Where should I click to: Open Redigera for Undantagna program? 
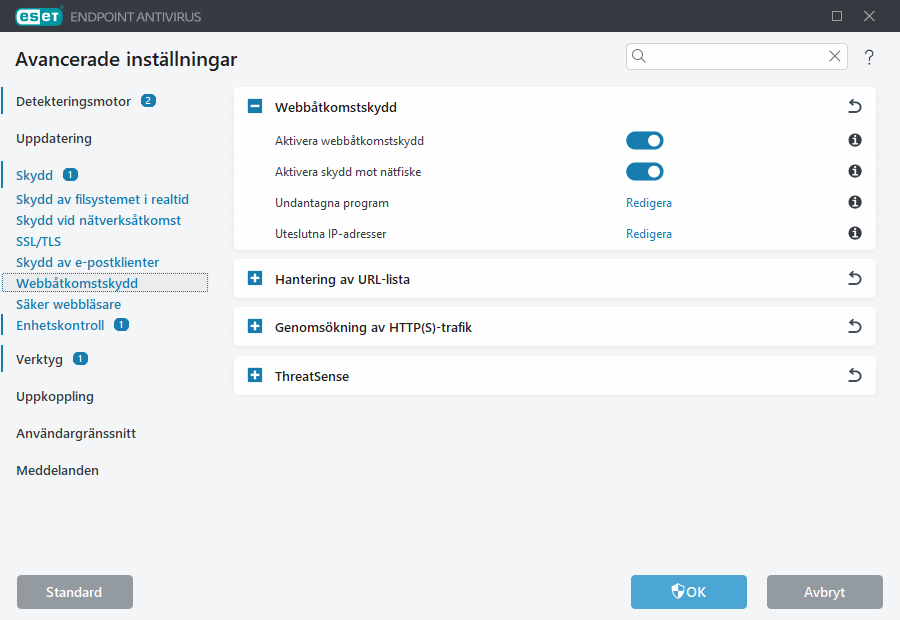pyautogui.click(x=648, y=202)
